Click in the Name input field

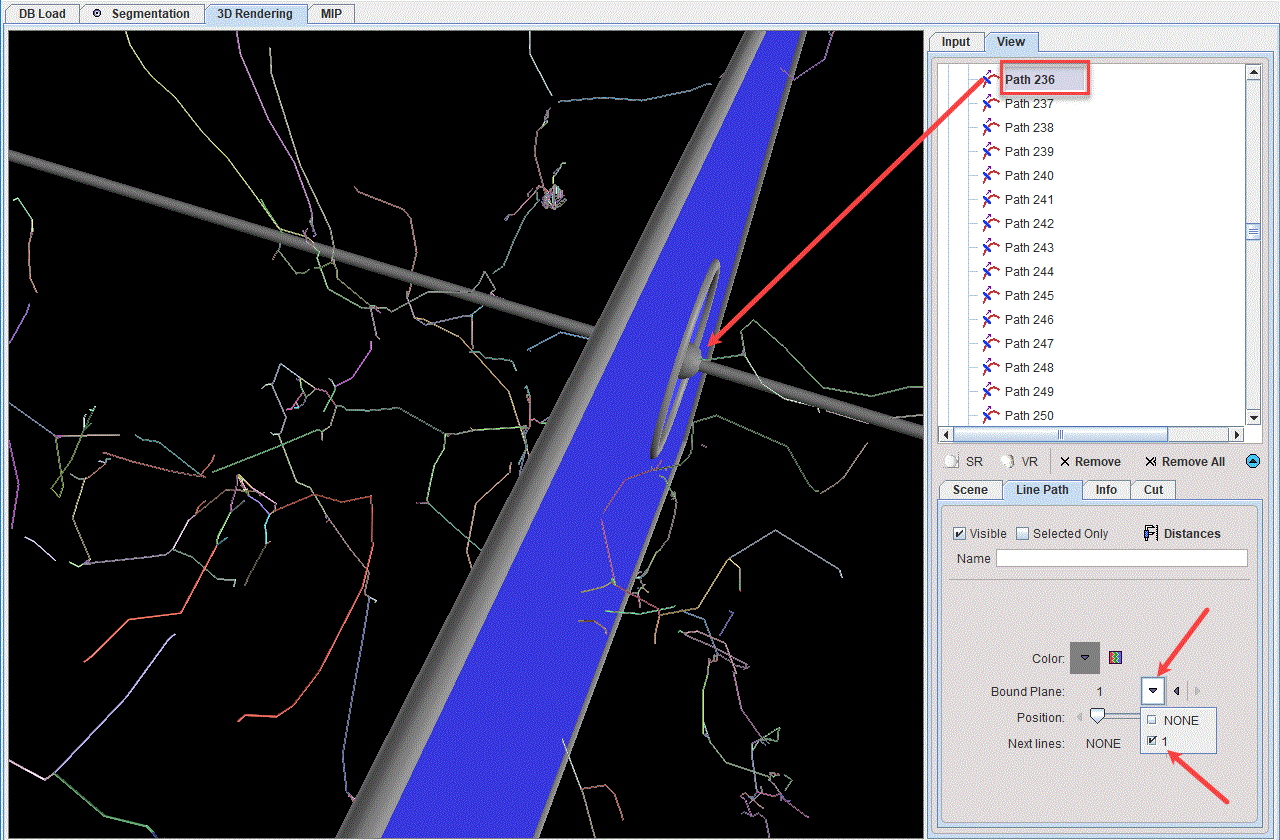pos(1122,558)
